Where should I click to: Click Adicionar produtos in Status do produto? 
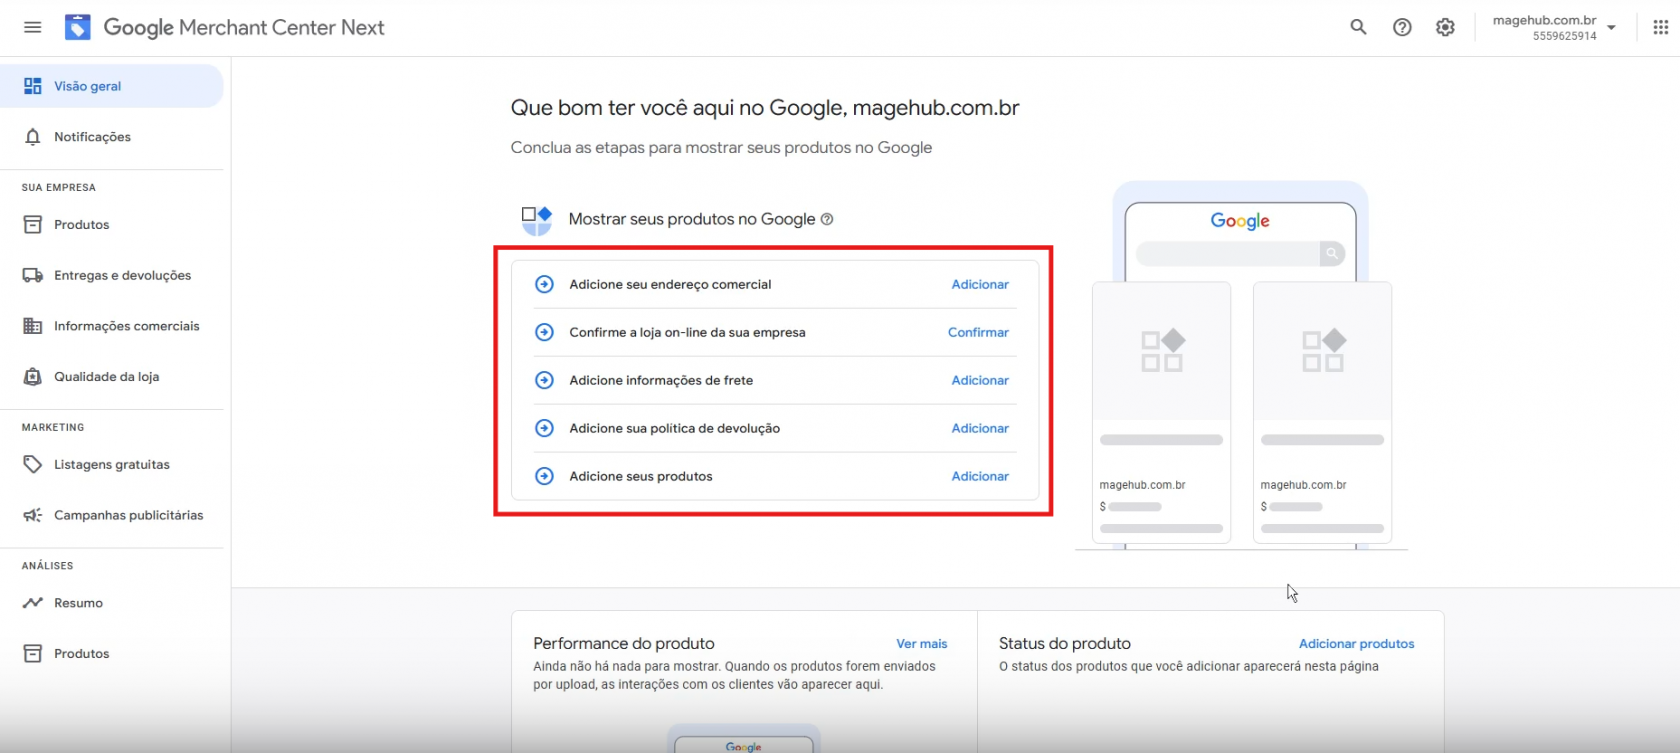pyautogui.click(x=1356, y=644)
